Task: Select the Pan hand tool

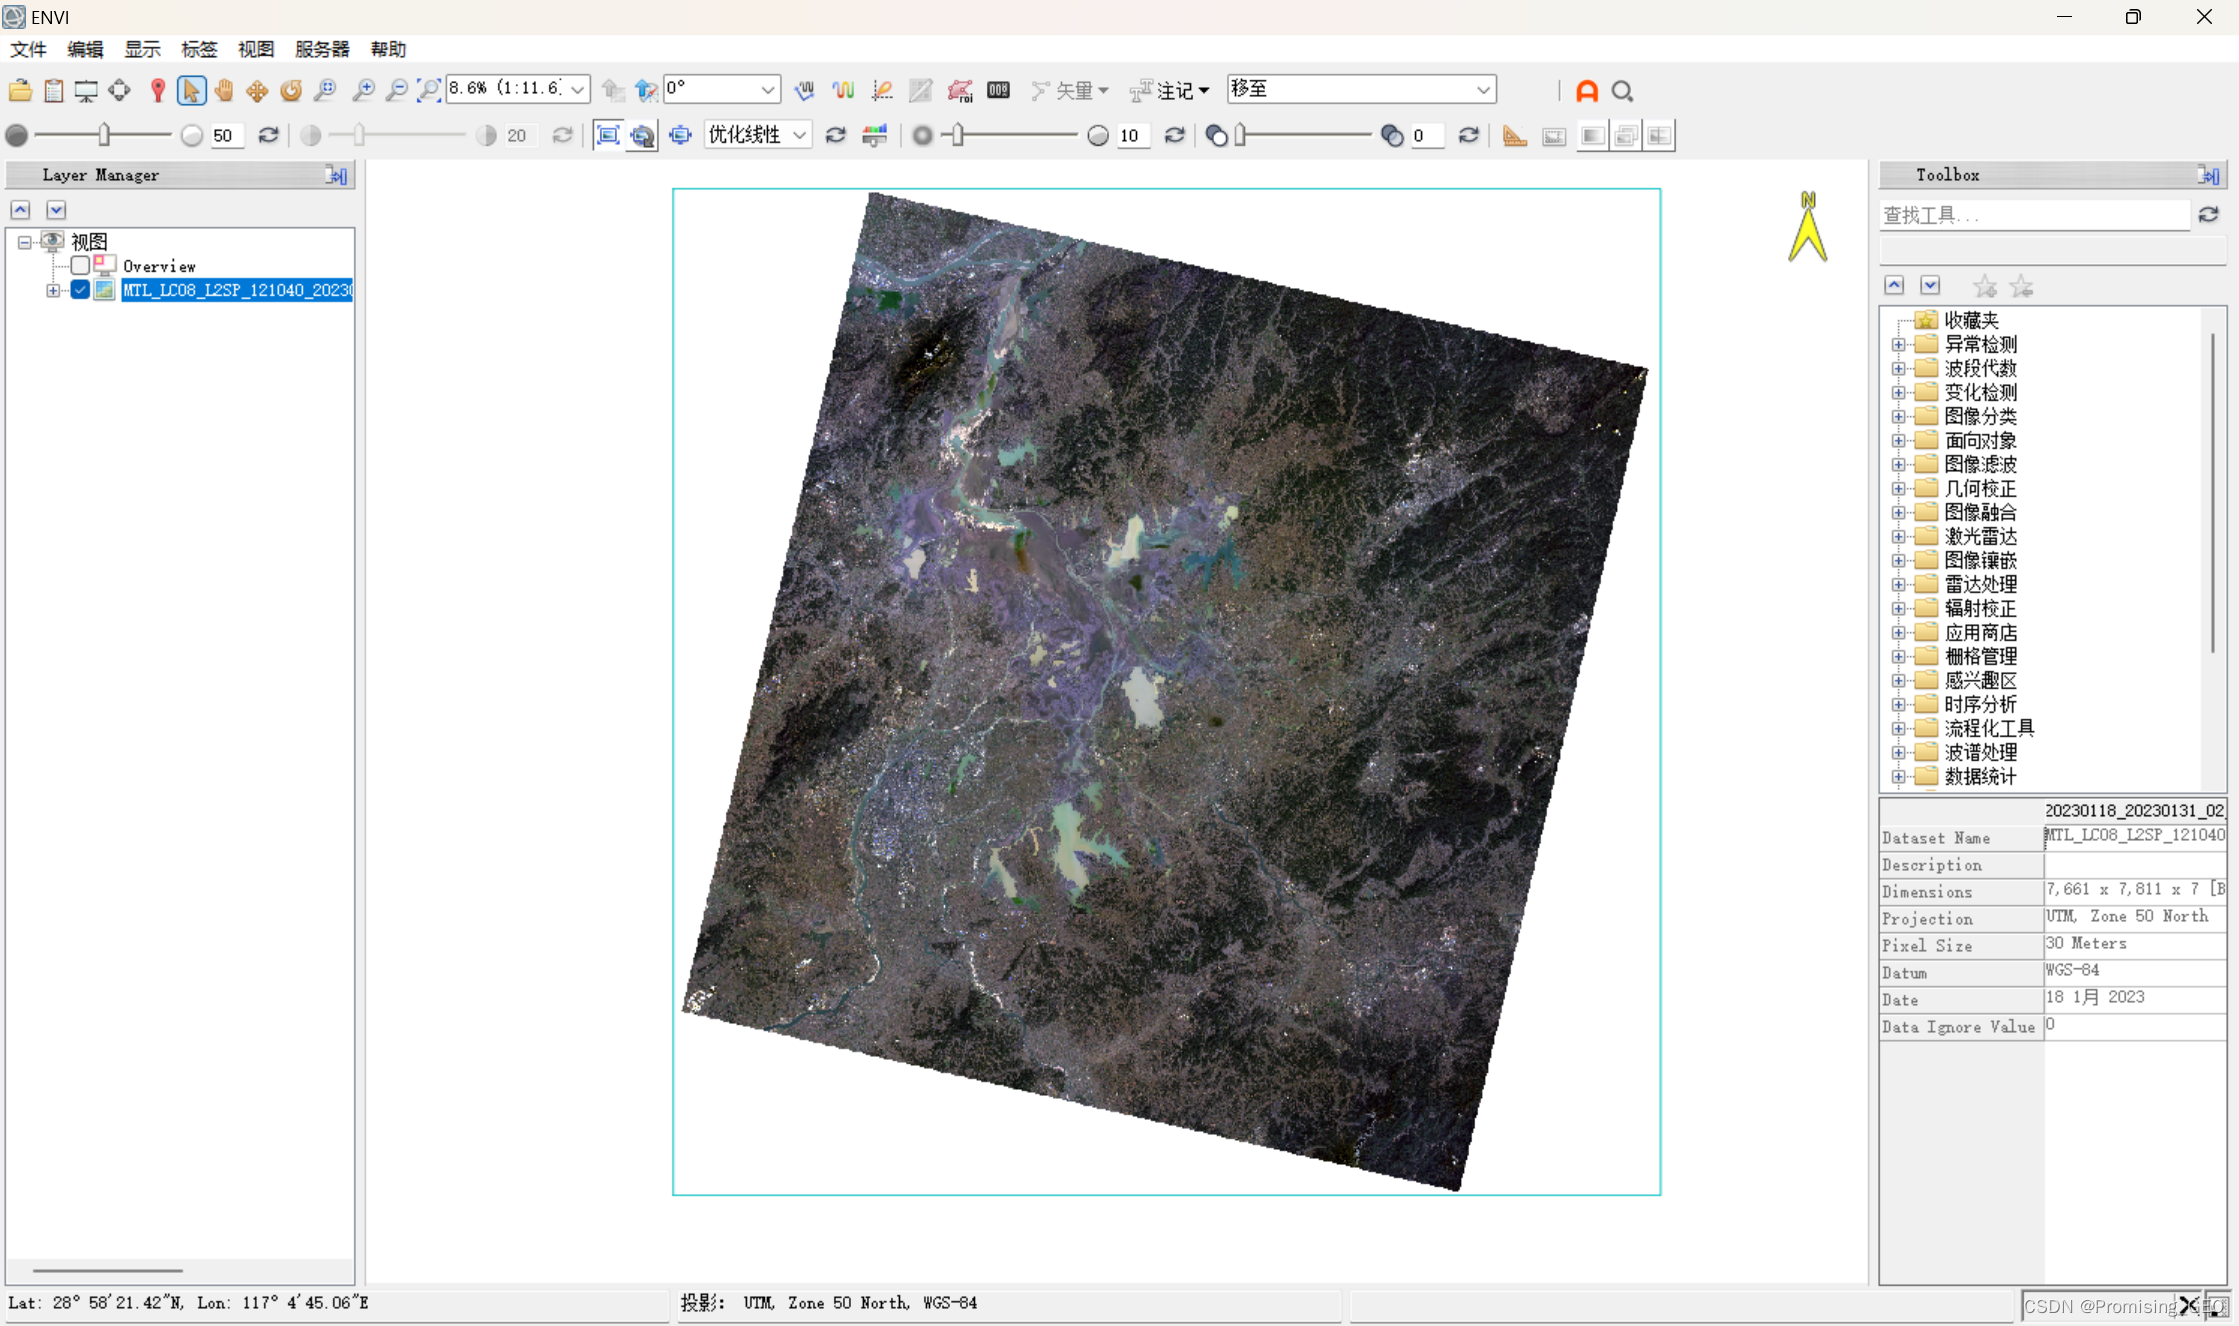Action: (224, 91)
